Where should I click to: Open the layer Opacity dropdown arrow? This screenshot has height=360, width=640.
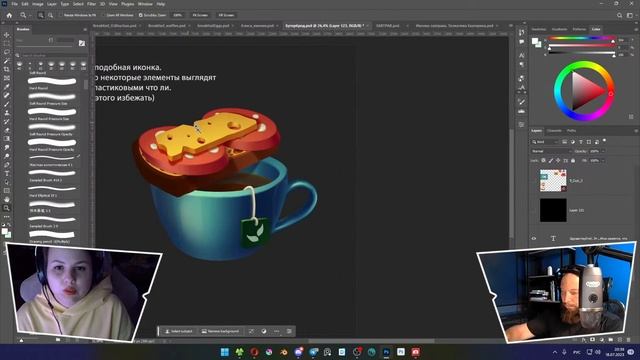coord(603,151)
